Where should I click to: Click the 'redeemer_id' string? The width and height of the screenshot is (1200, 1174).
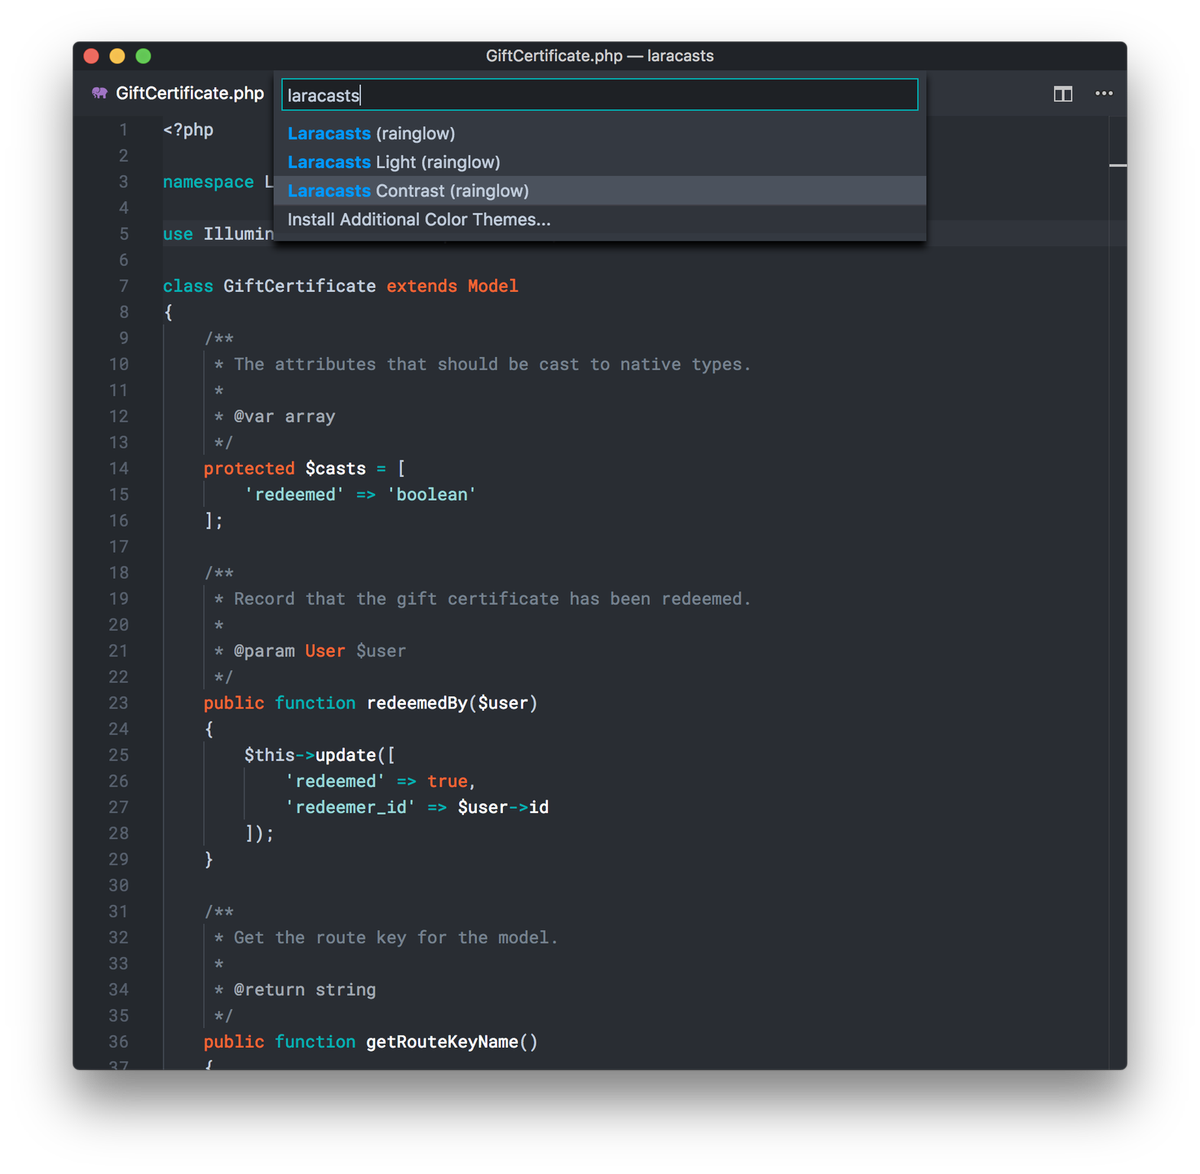point(351,807)
